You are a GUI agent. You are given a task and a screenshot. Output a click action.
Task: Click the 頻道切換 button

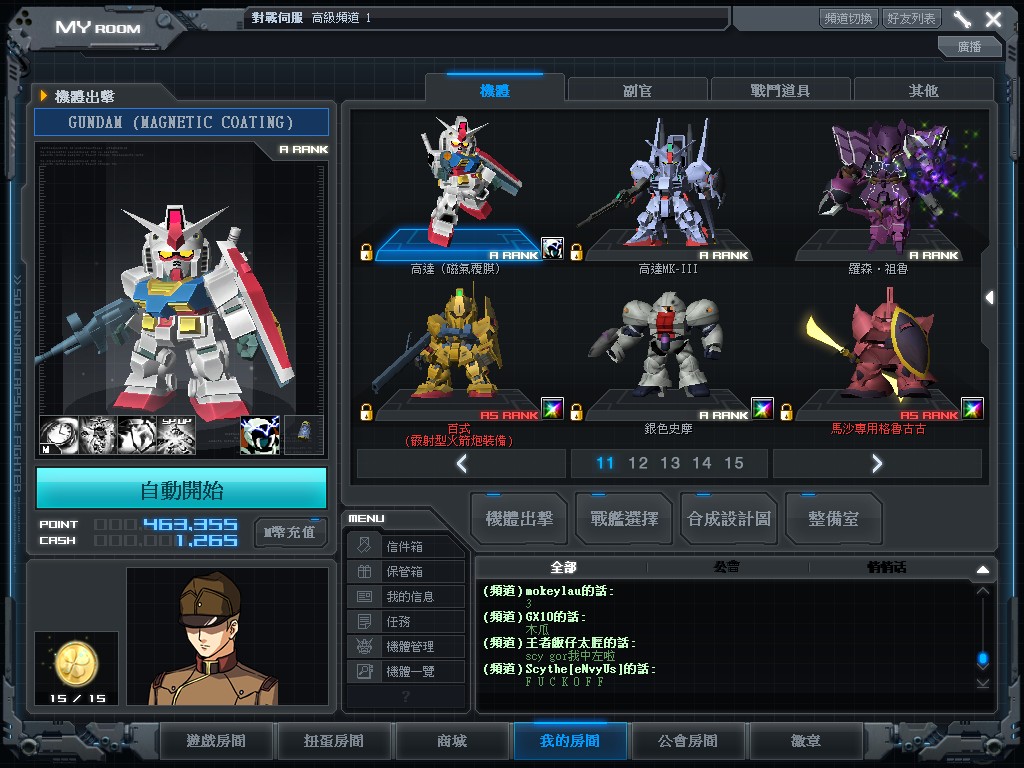pyautogui.click(x=848, y=18)
